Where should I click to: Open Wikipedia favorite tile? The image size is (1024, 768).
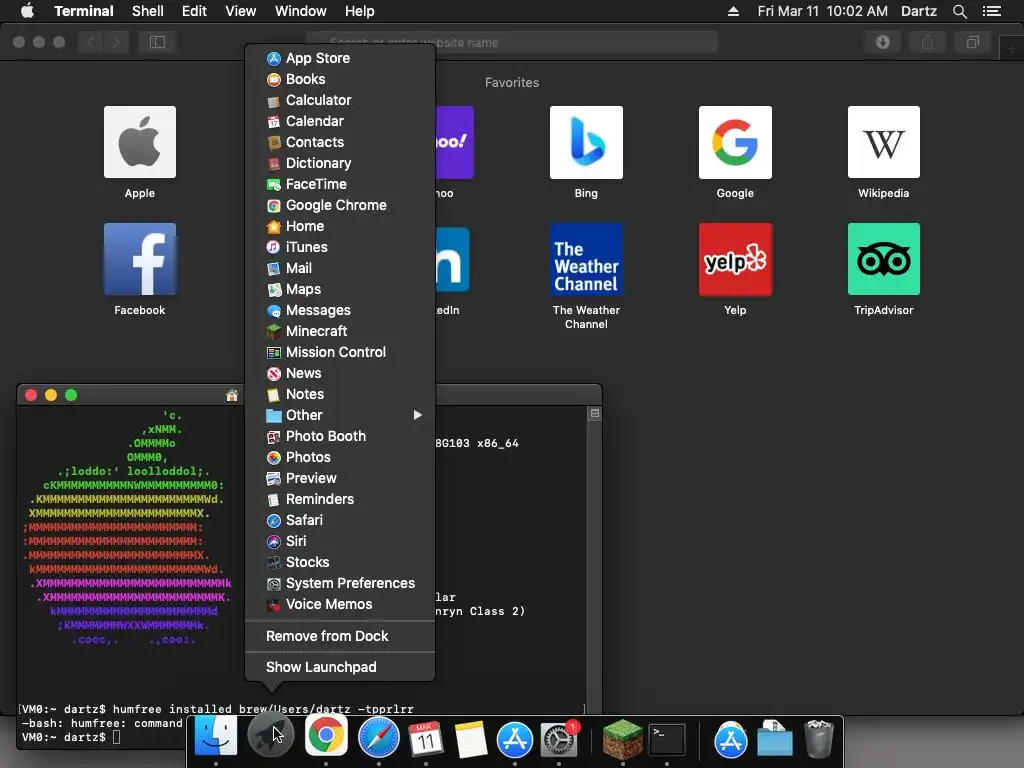pos(884,142)
